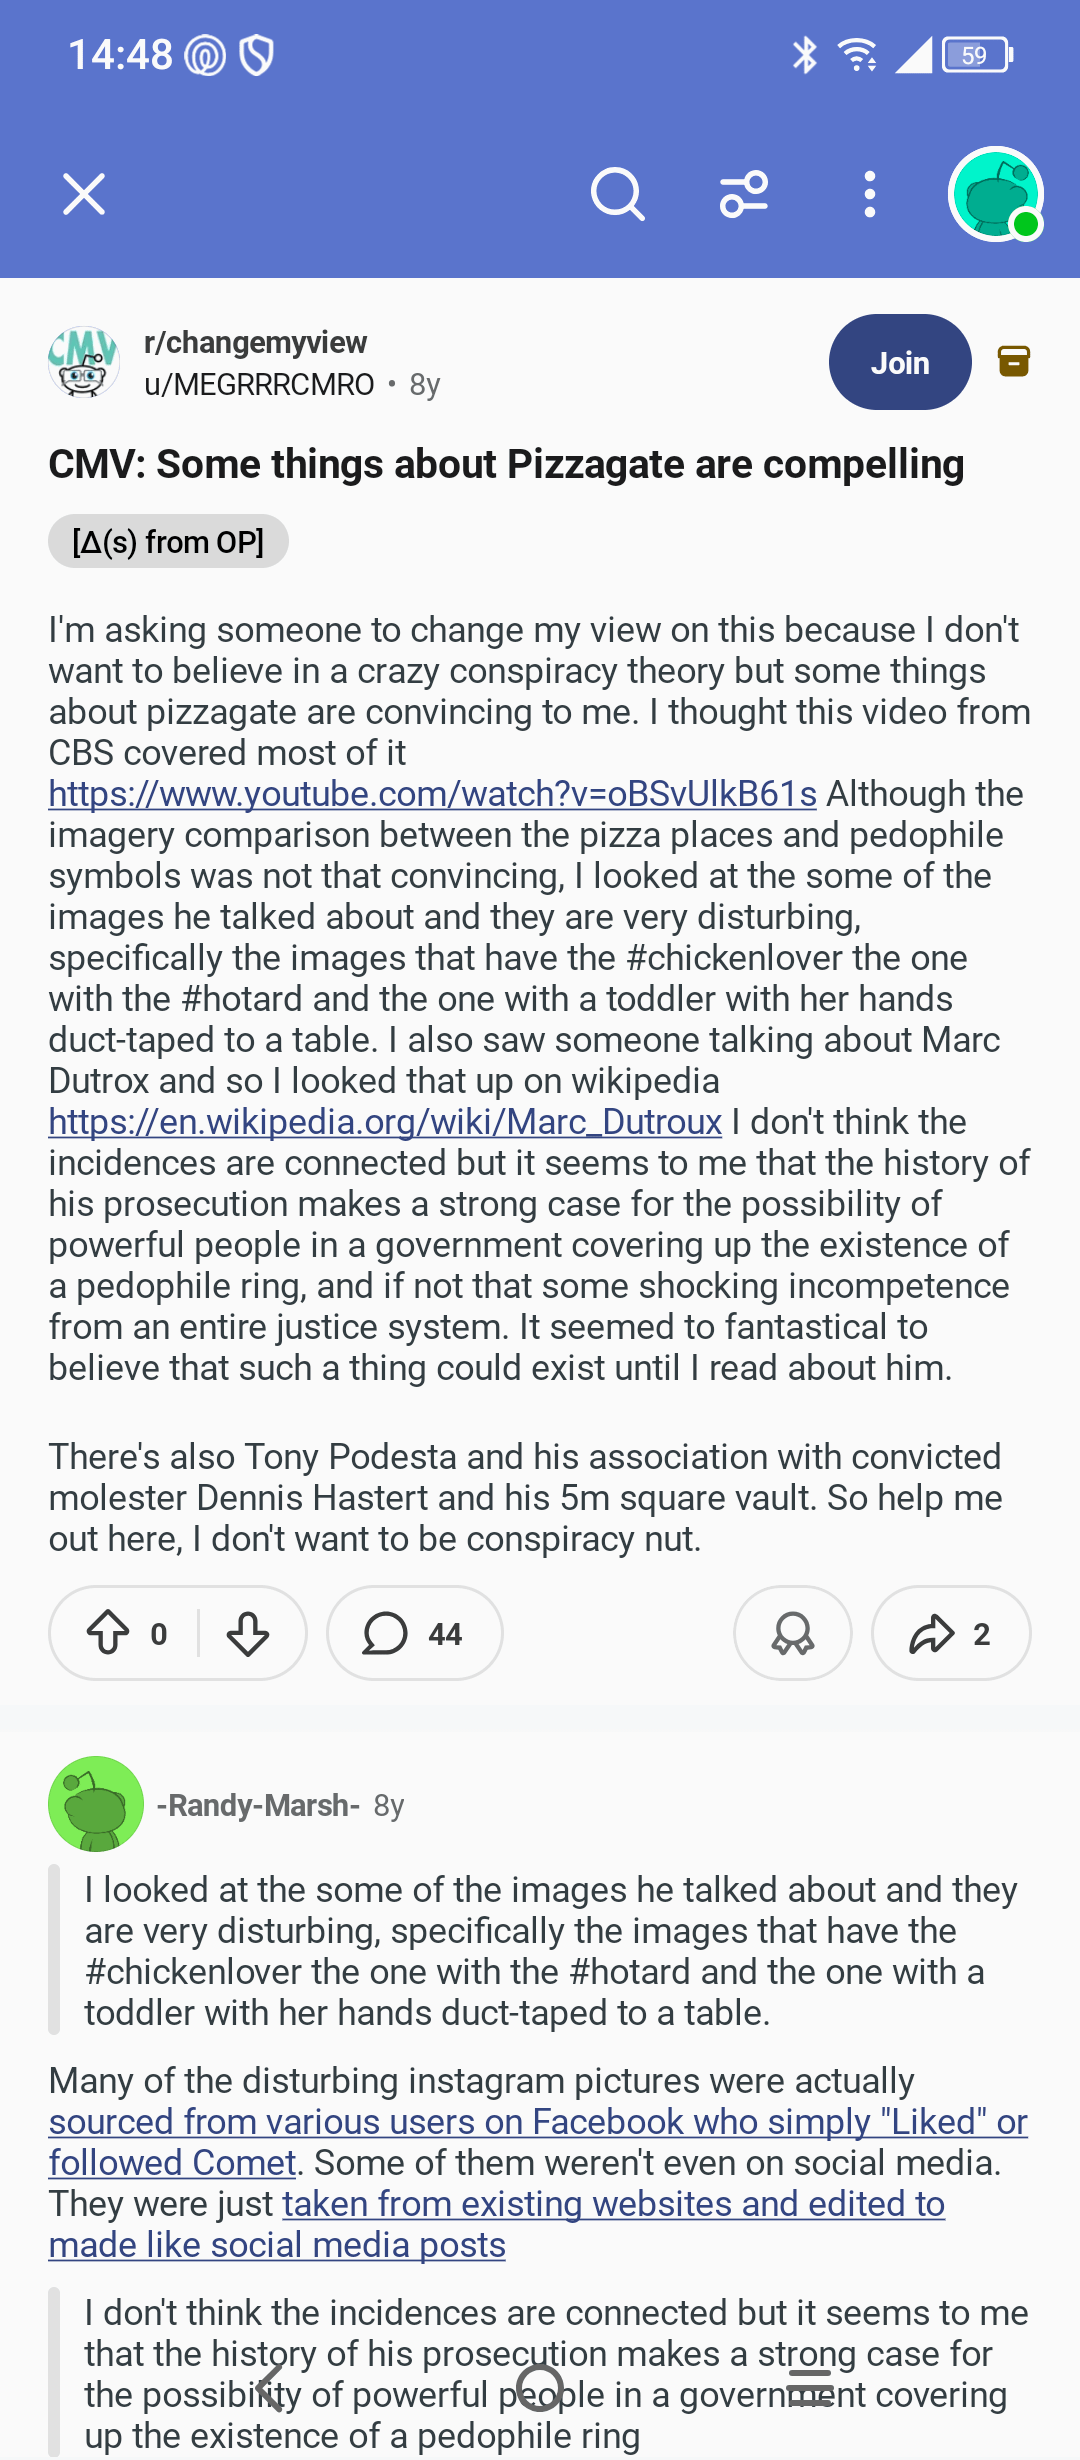Tap the search magnifier icon

[x=617, y=194]
